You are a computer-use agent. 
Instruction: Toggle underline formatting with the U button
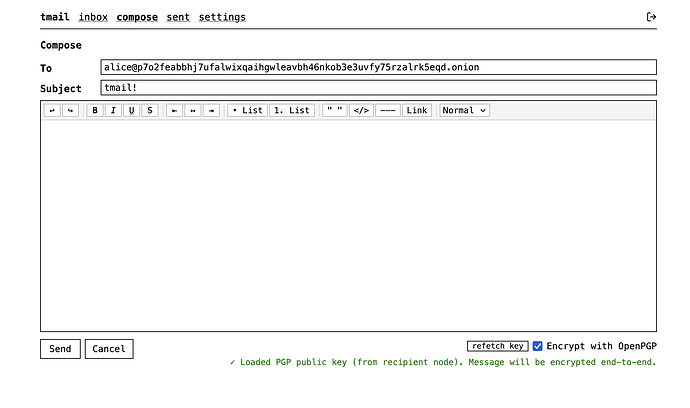pos(132,110)
